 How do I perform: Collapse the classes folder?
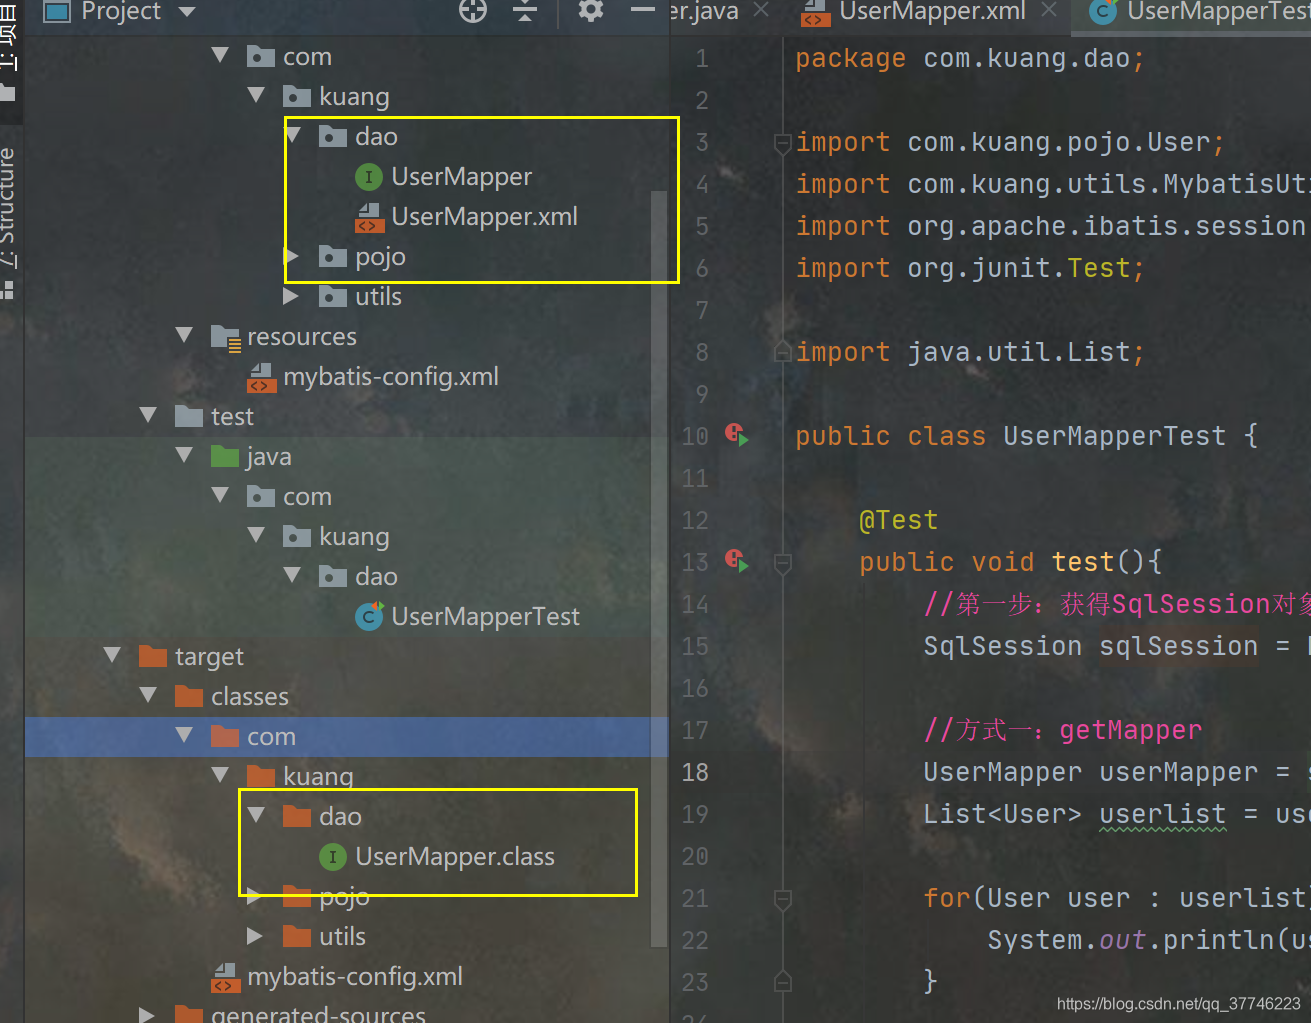click(x=149, y=696)
